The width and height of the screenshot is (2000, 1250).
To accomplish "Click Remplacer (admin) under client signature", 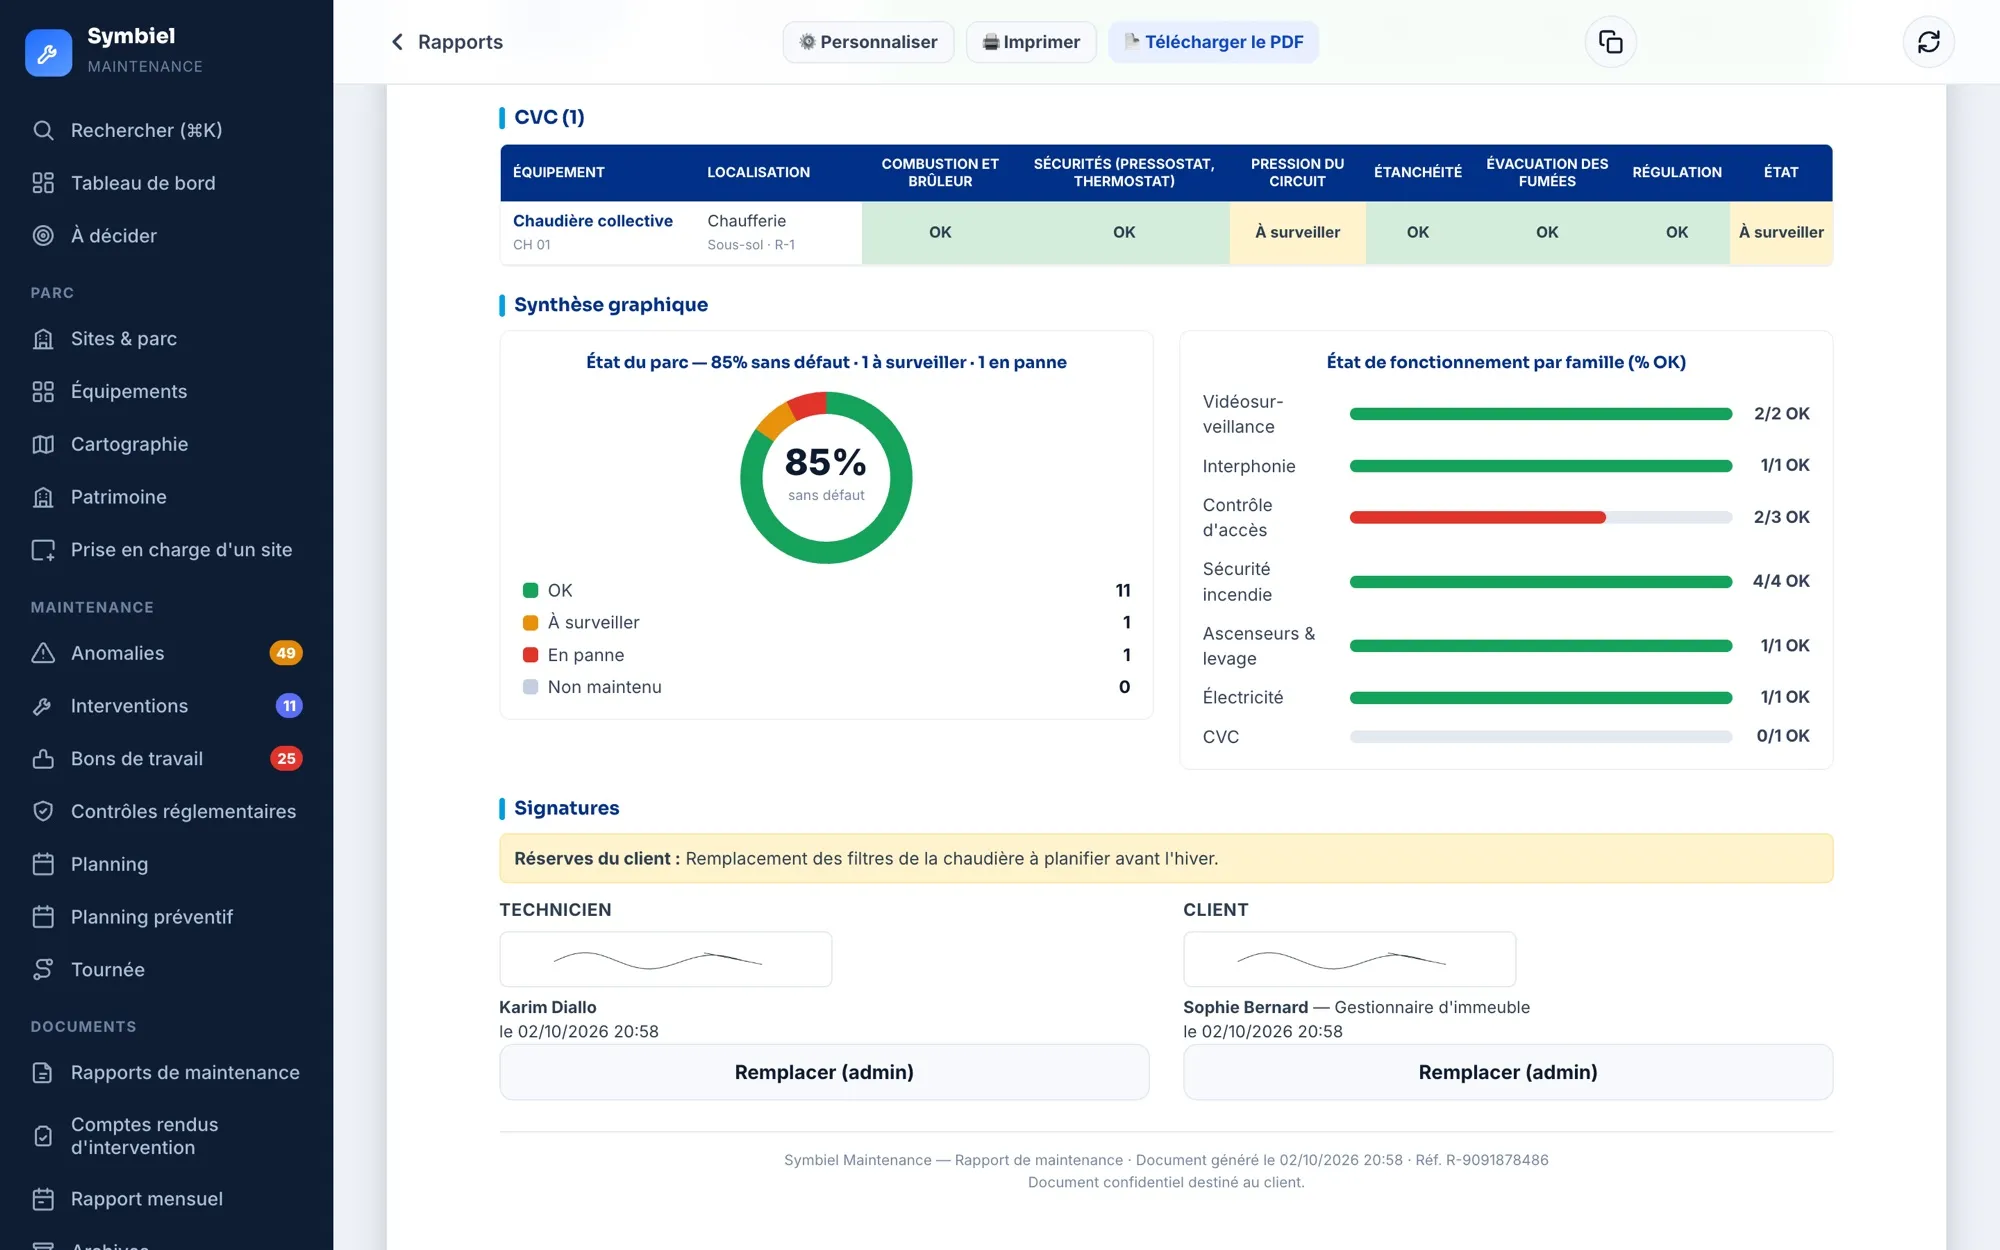I will (x=1508, y=1072).
